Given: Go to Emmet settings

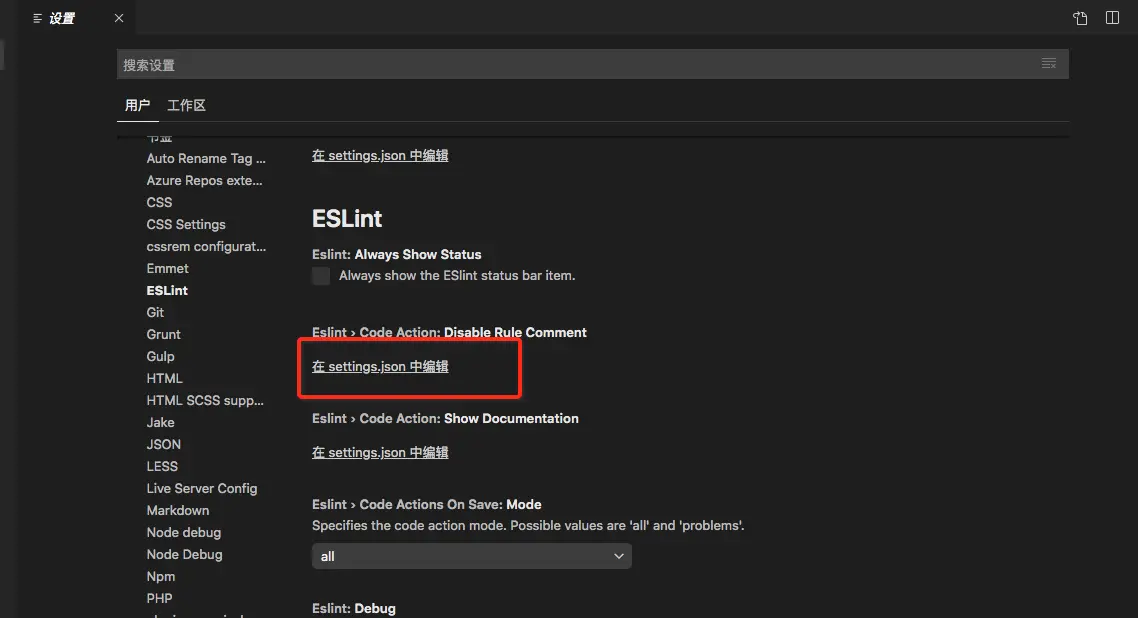Looking at the screenshot, I should point(168,268).
